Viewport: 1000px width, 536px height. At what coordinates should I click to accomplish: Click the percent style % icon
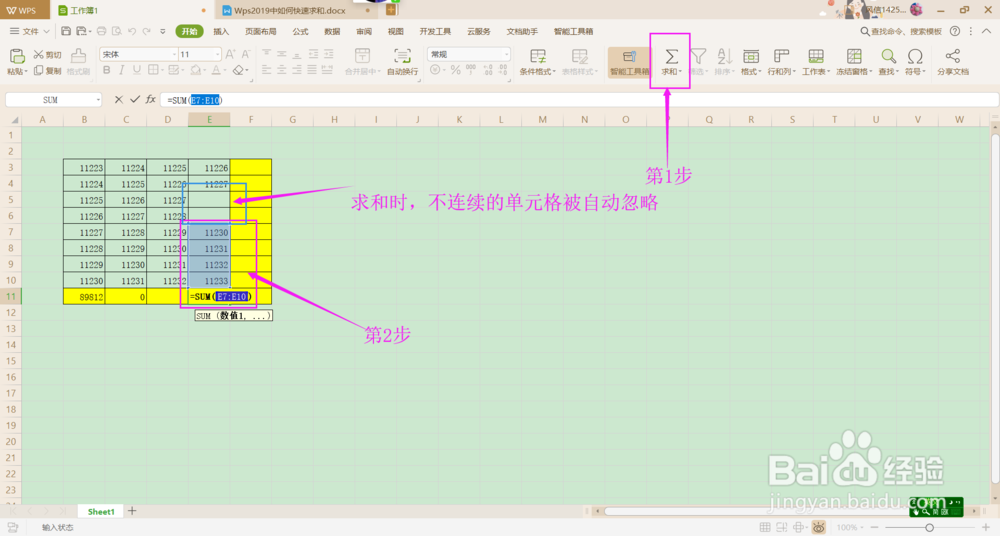tap(455, 70)
